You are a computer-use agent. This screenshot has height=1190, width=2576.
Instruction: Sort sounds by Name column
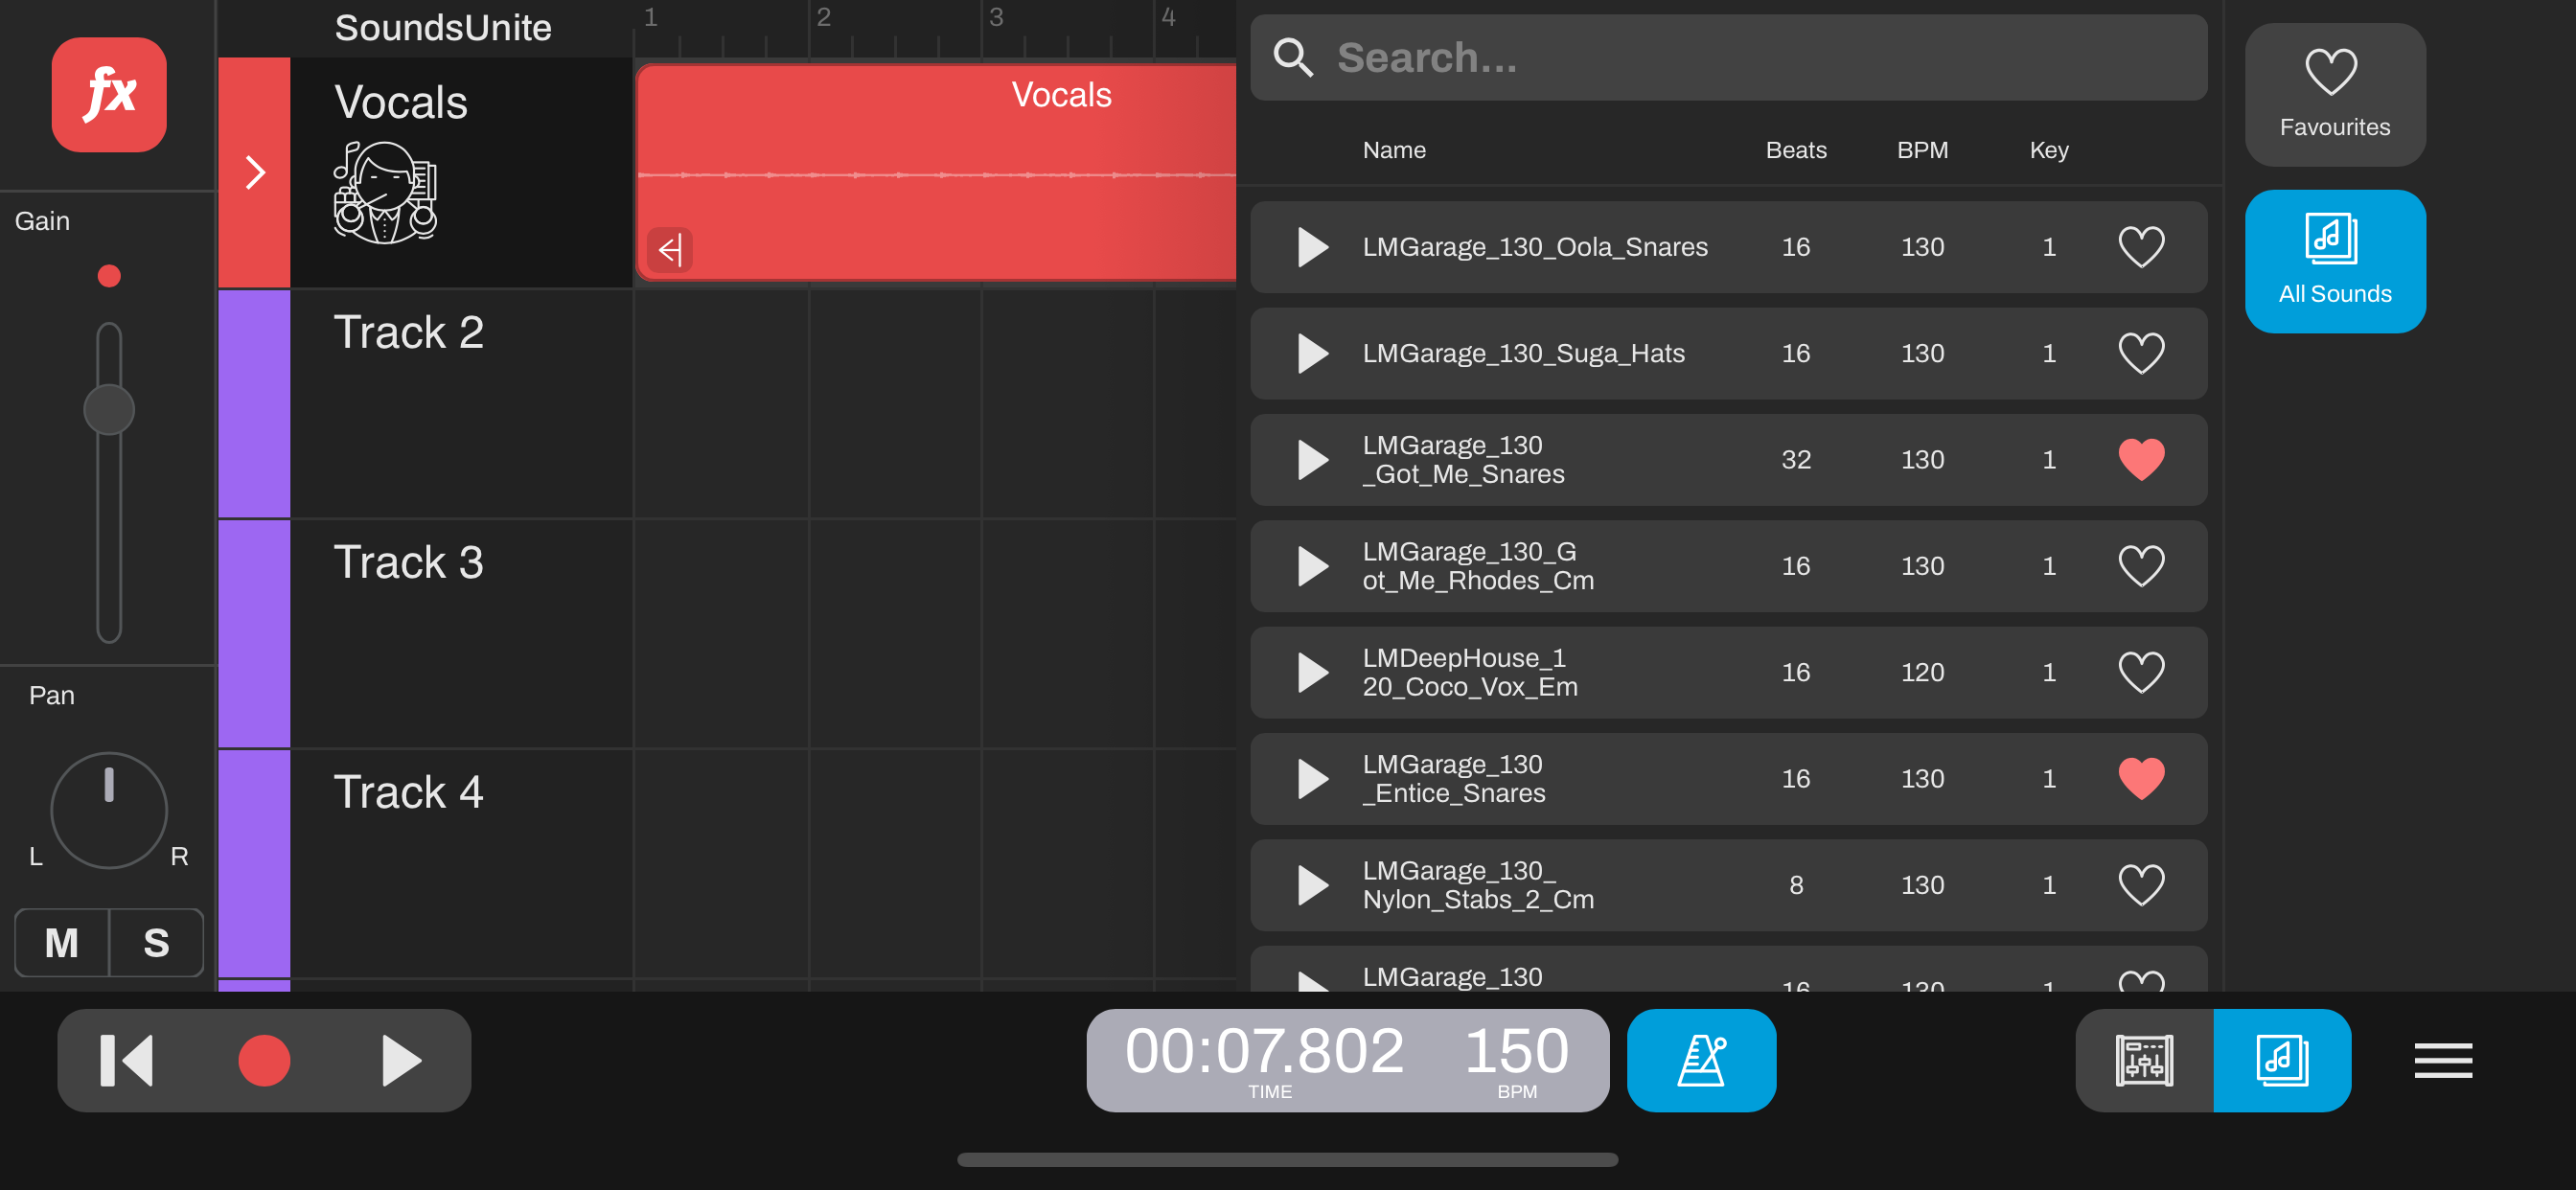pos(1394,150)
